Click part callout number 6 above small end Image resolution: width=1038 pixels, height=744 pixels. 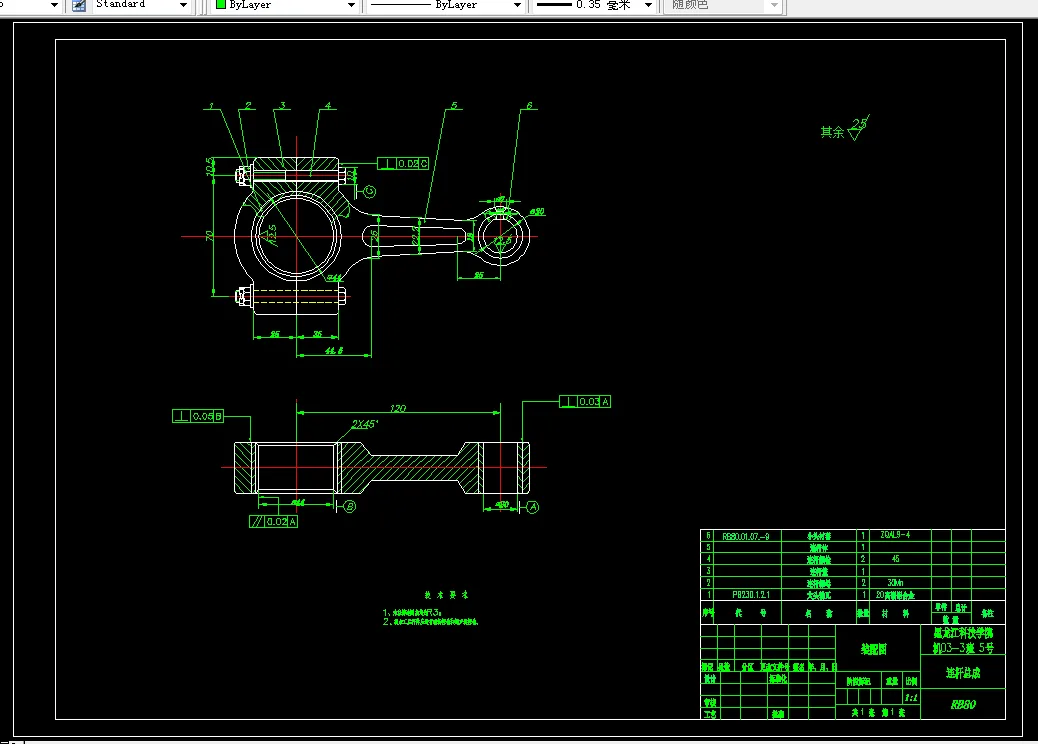click(x=530, y=105)
